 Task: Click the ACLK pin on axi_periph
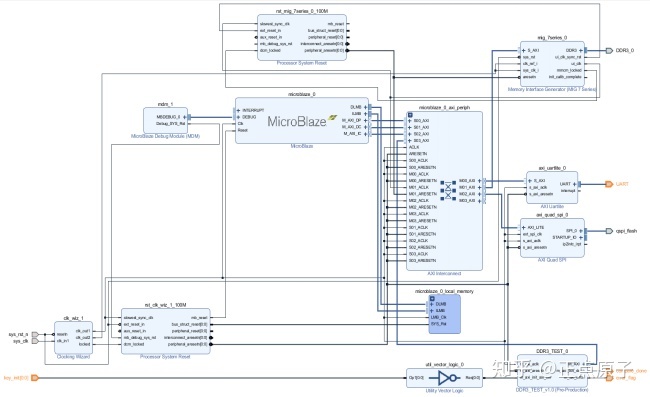[x=414, y=147]
